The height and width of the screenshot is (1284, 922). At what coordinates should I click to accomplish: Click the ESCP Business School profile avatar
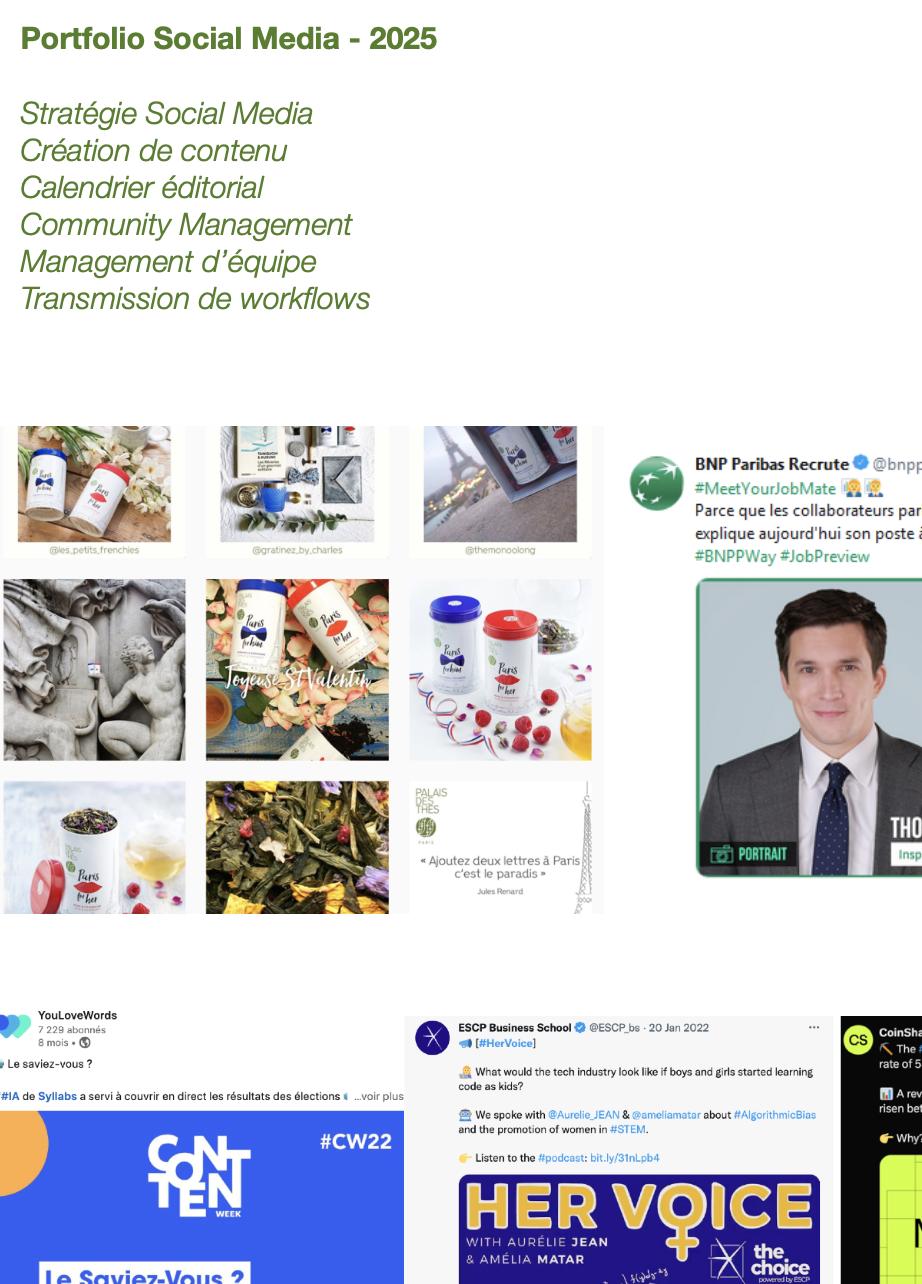pos(432,1038)
